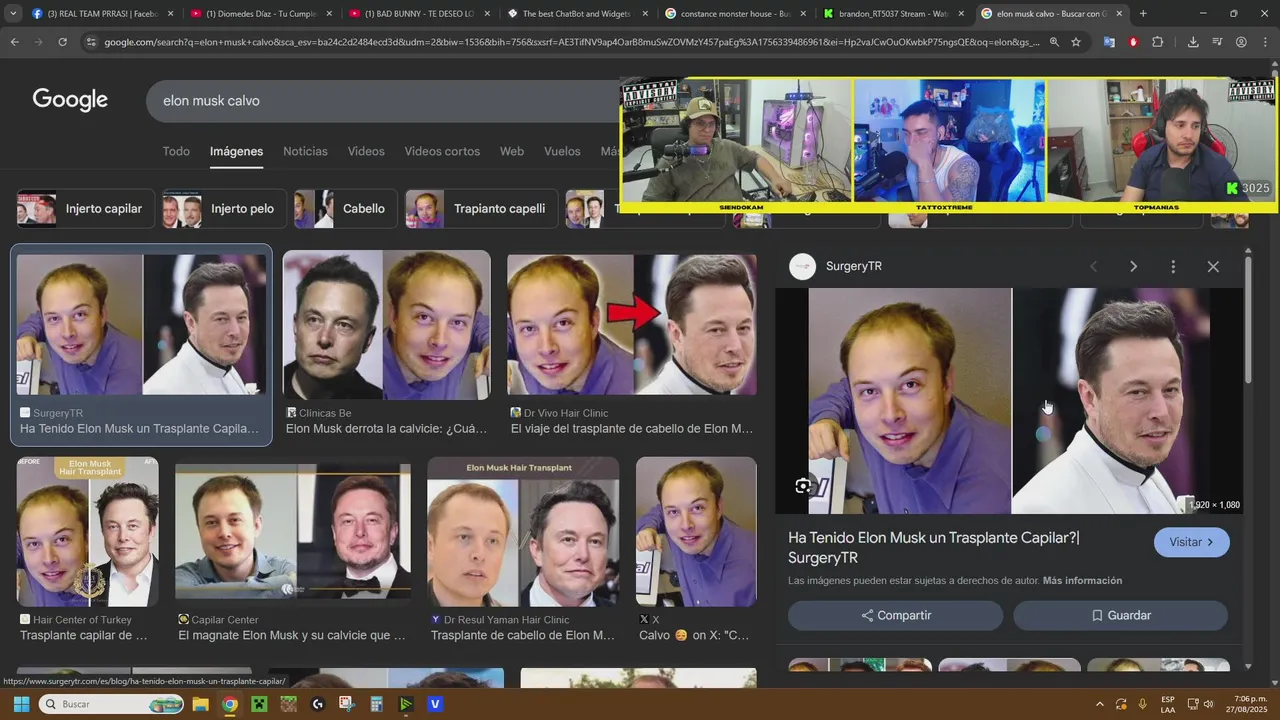Viewport: 1280px width, 720px height.
Task: Show next image in preview panel
Action: (x=1133, y=266)
